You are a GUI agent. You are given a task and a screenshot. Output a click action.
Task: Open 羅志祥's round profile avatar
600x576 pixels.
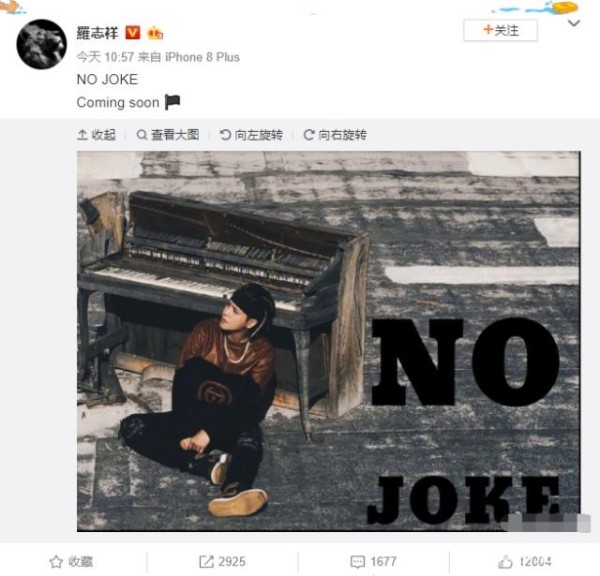click(41, 44)
